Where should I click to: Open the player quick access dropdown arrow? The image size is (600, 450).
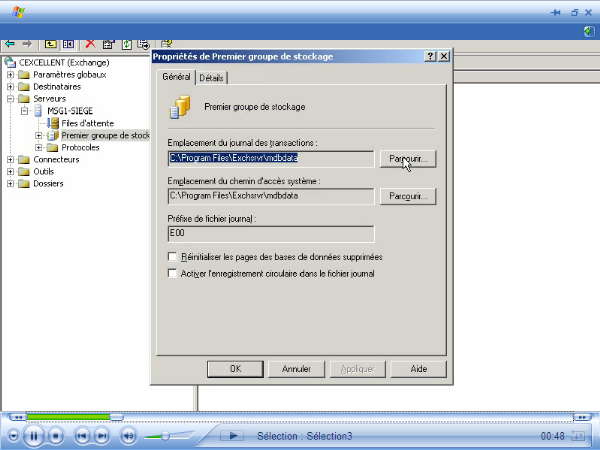pyautogui.click(x=13, y=436)
